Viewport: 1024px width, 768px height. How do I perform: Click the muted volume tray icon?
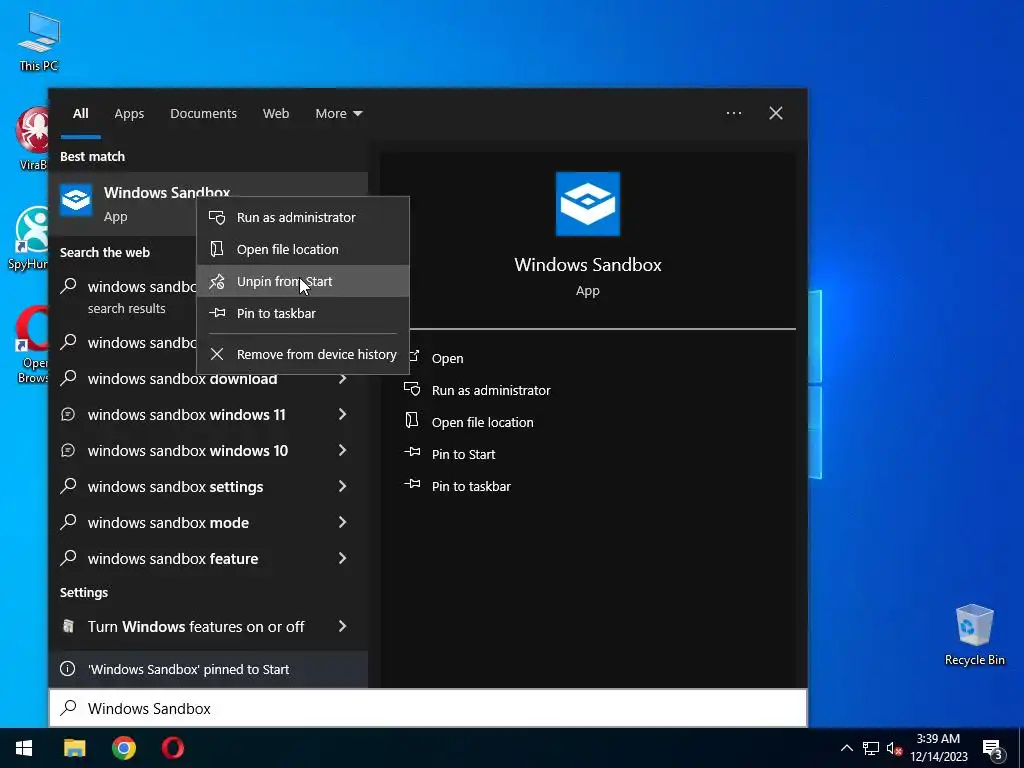click(x=894, y=748)
